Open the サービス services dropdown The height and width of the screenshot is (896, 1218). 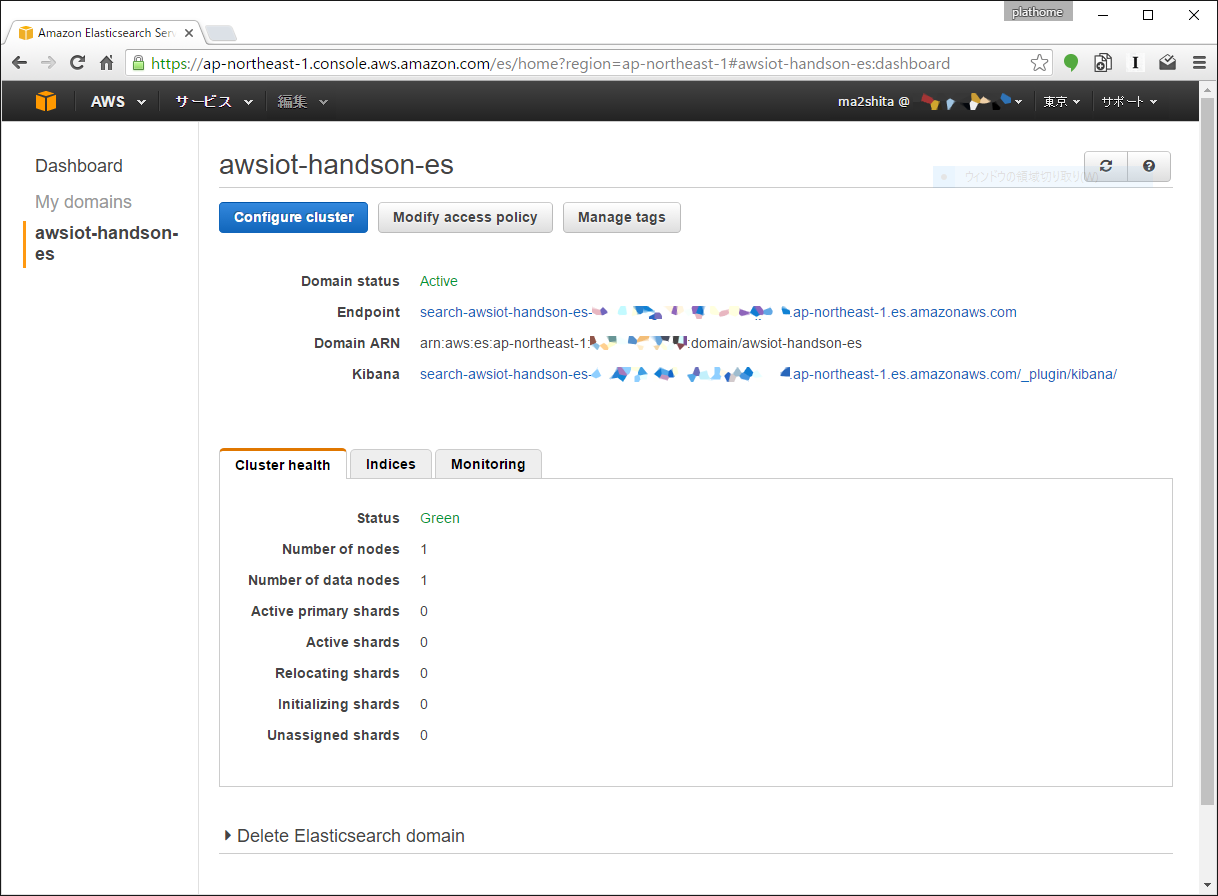click(213, 101)
